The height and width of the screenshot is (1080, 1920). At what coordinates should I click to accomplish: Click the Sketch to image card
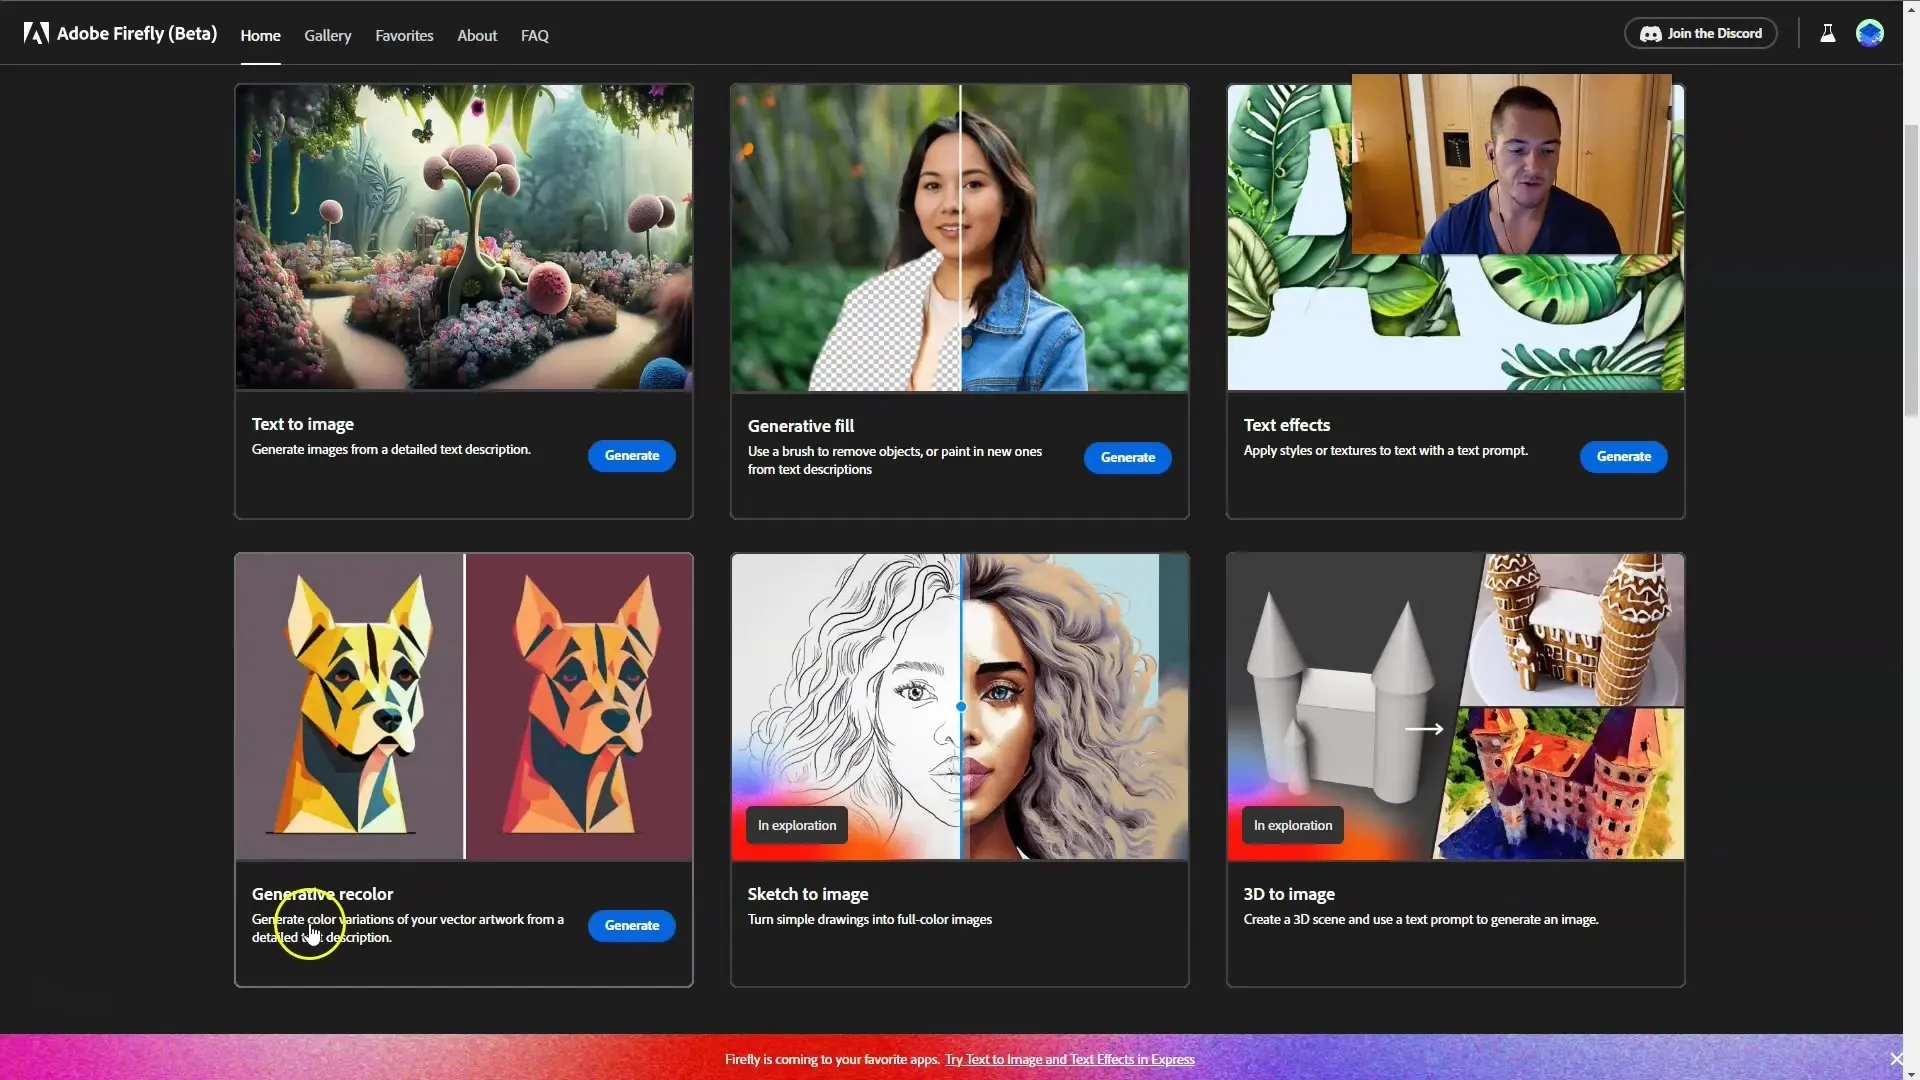pos(960,769)
